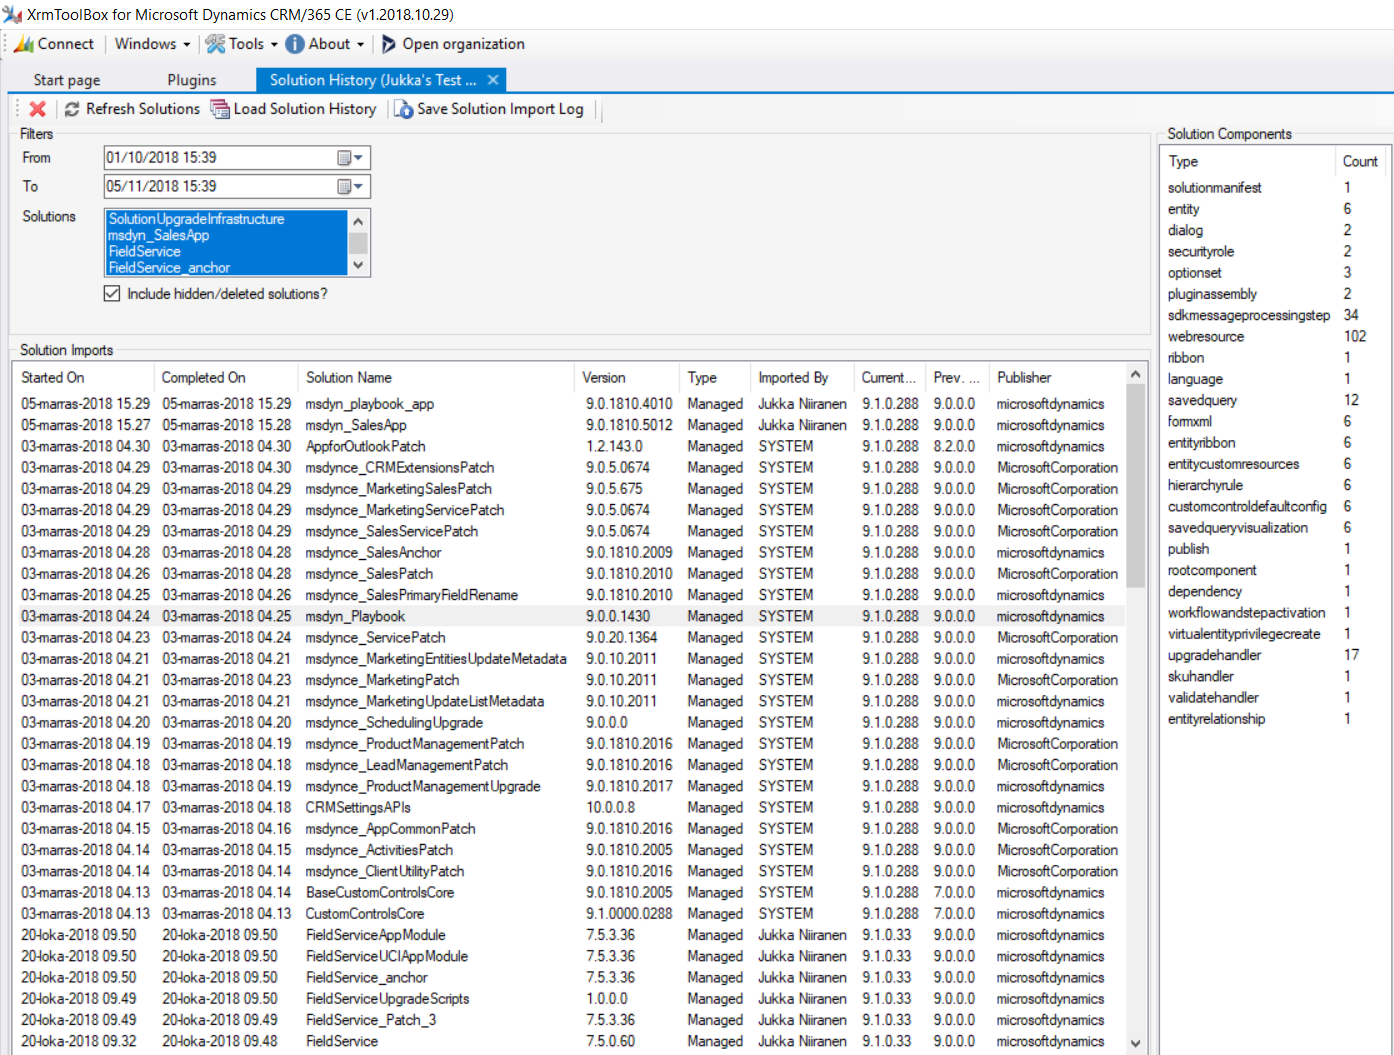The image size is (1394, 1055).
Task: Select the CustomControlsCore import row
Action: coord(568,914)
